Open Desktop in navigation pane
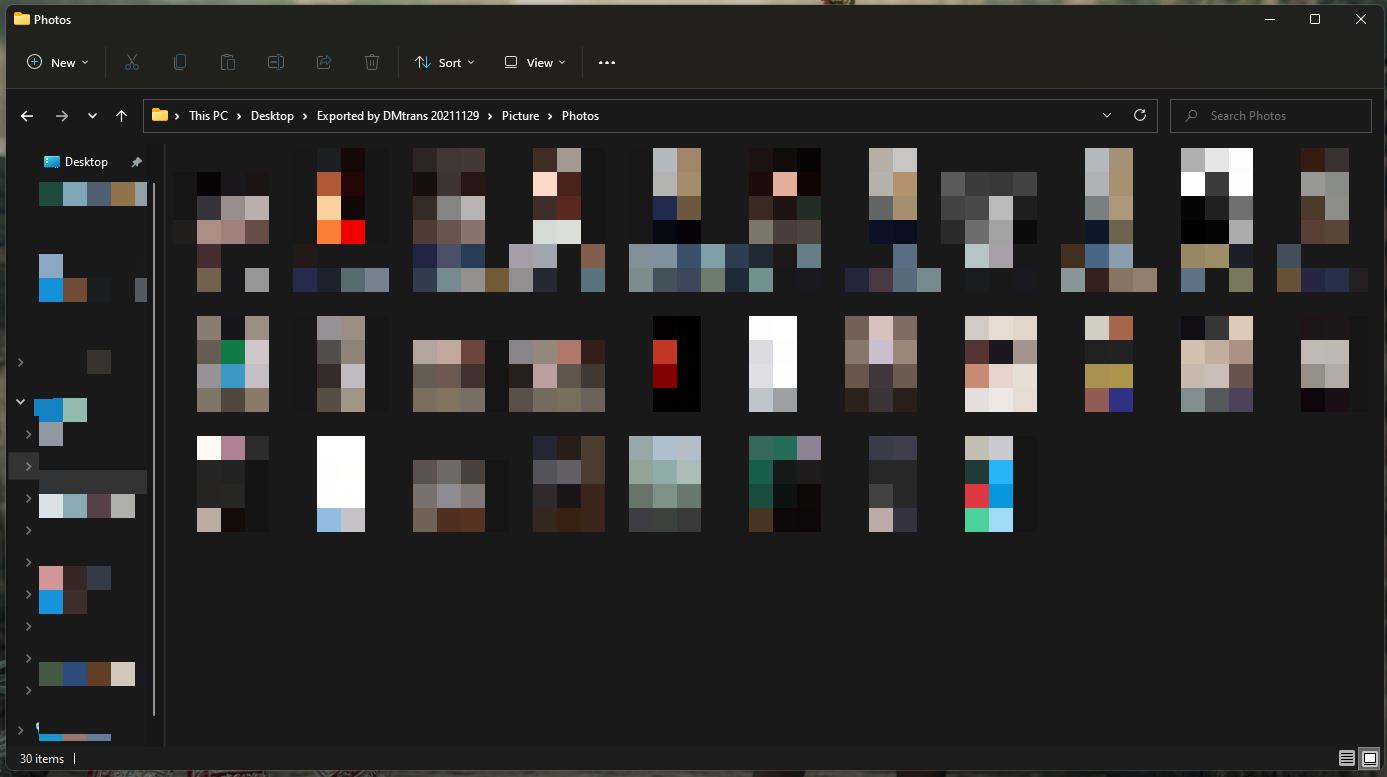The image size is (1387, 777). coord(86,162)
